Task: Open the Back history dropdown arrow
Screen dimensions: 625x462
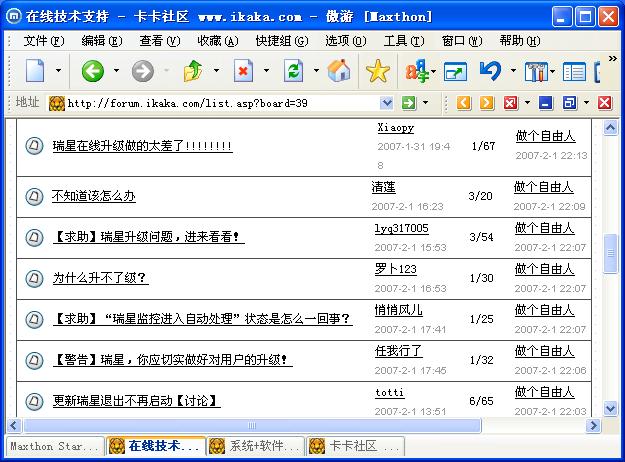Action: coord(116,71)
